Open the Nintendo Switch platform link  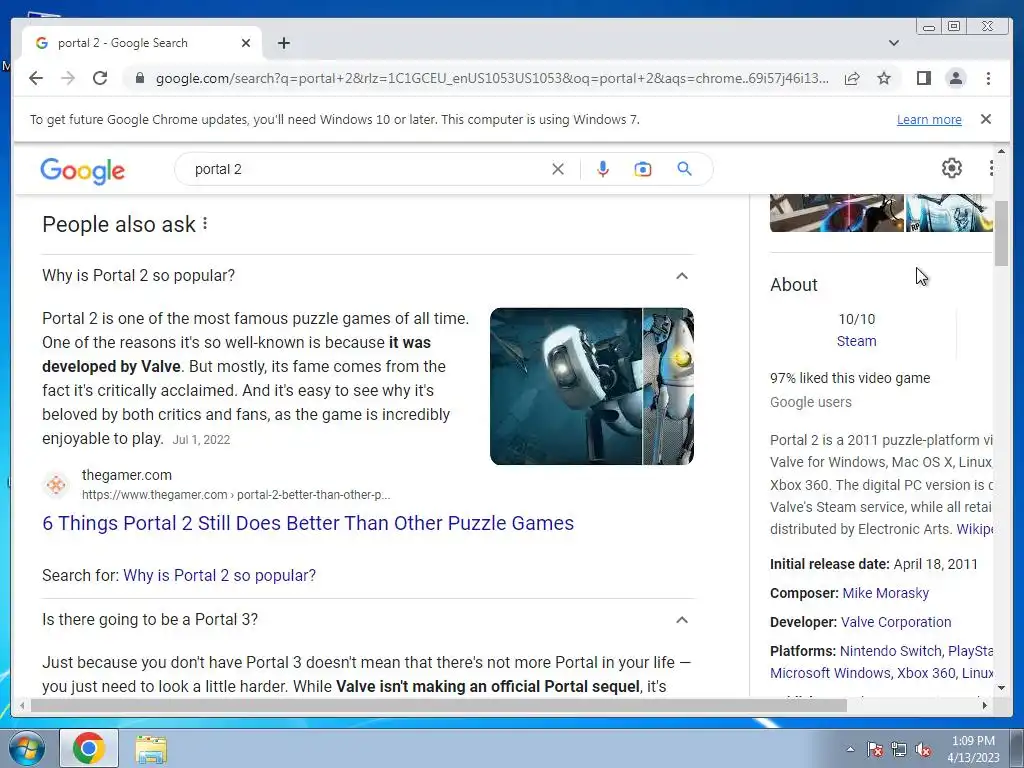(891, 651)
